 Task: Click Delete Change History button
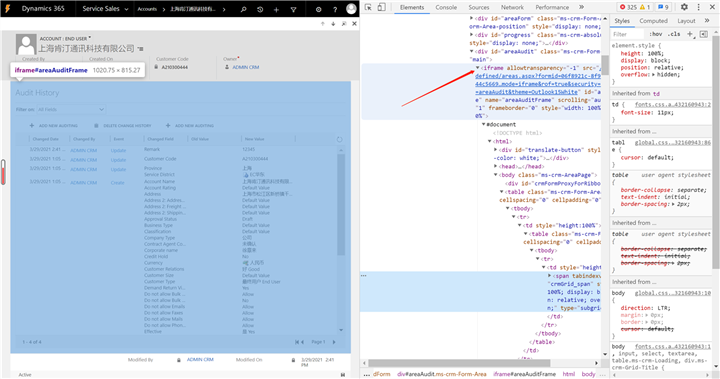[x=123, y=125]
